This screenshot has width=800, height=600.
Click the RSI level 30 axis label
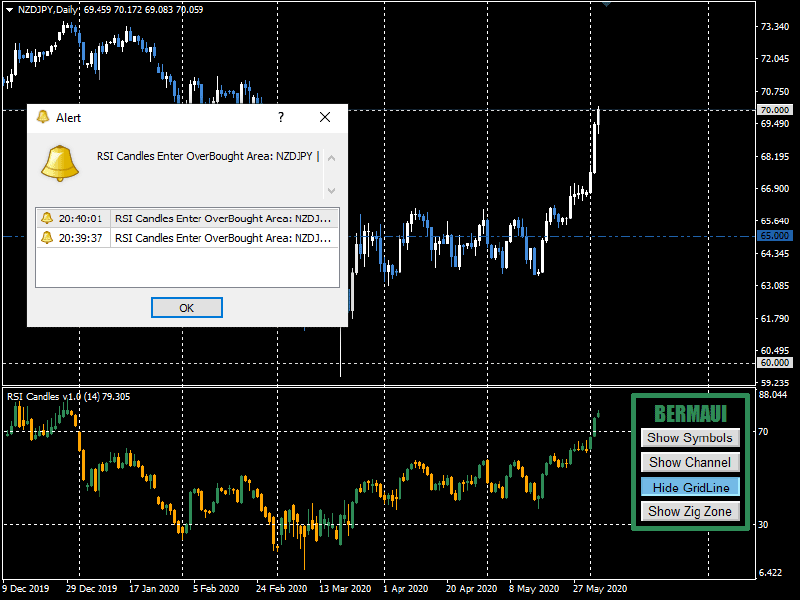pos(763,524)
